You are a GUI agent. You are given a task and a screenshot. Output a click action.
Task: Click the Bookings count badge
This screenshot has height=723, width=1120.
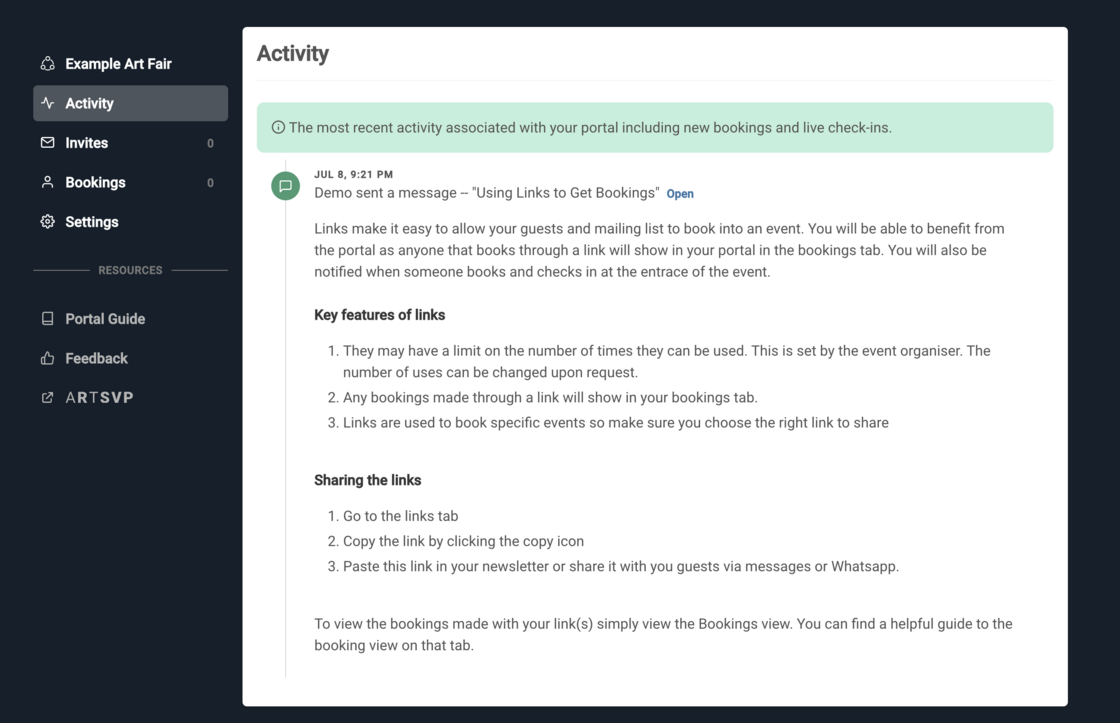click(210, 183)
